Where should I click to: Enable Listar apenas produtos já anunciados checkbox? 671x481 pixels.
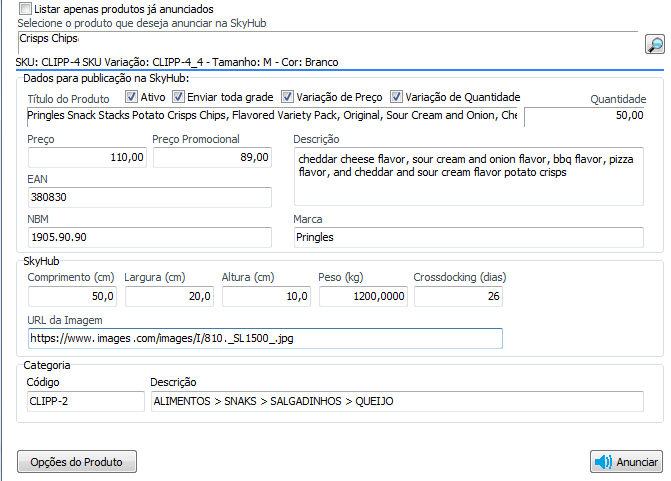(25, 8)
